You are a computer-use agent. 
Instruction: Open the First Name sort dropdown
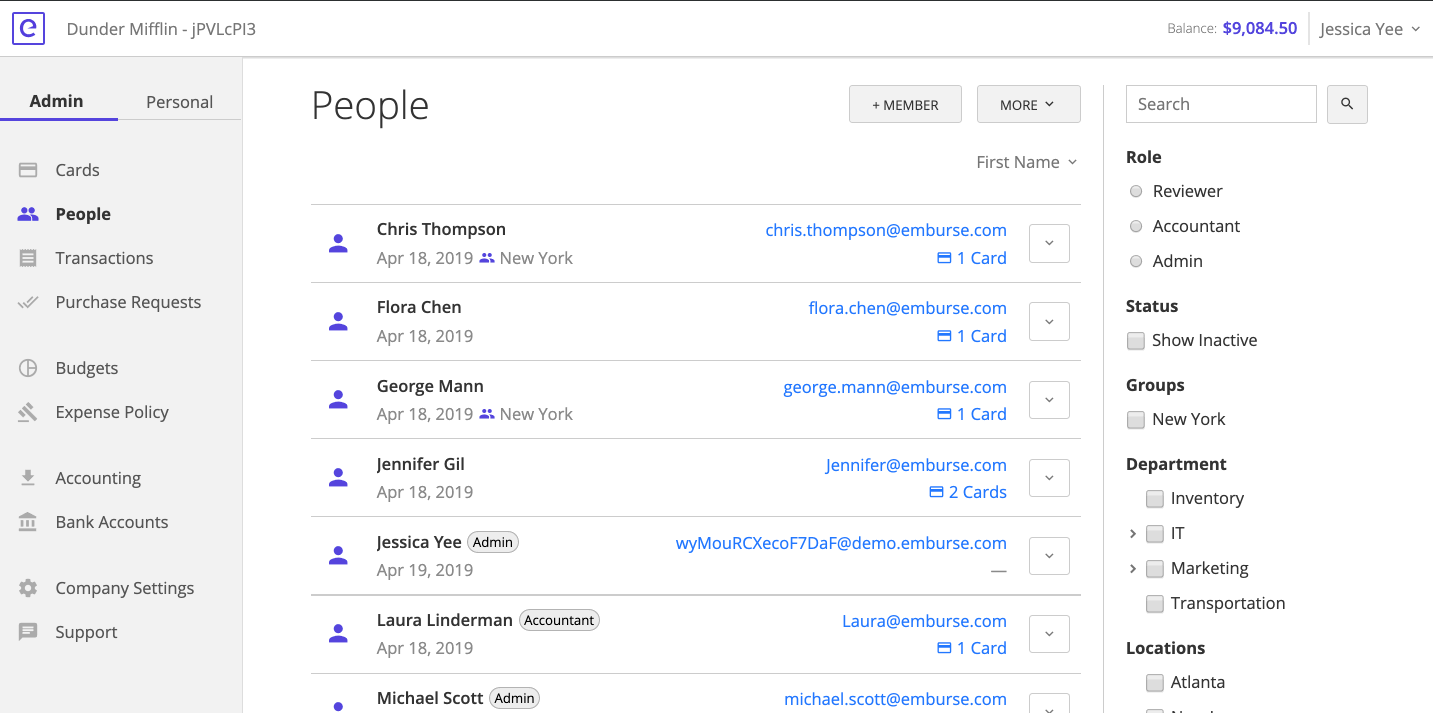1027,162
